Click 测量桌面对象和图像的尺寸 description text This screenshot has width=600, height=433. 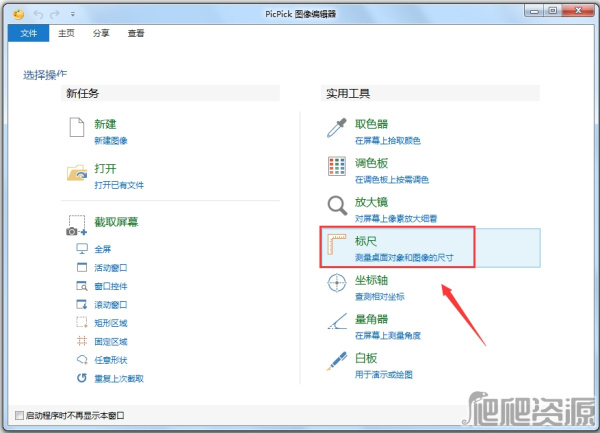click(404, 258)
